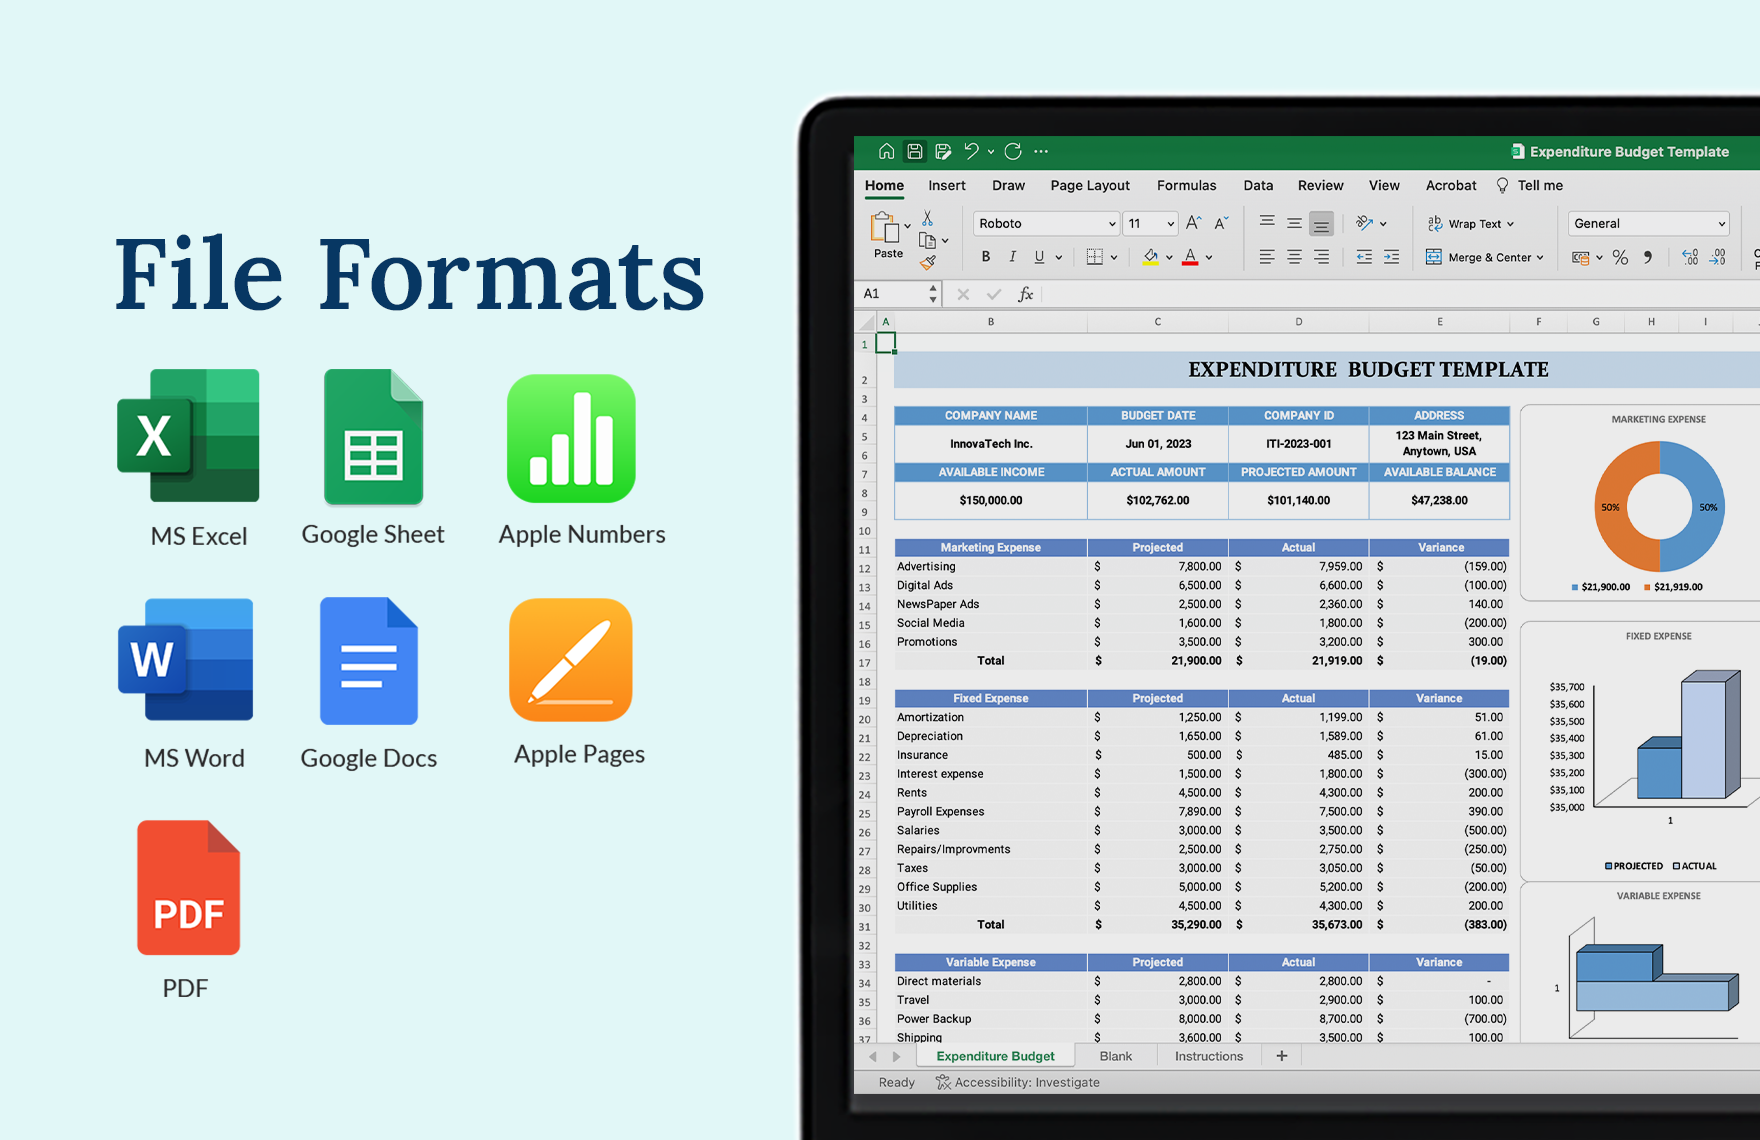Image resolution: width=1760 pixels, height=1140 pixels.
Task: Open the Insert ribbon tab
Action: coord(946,185)
